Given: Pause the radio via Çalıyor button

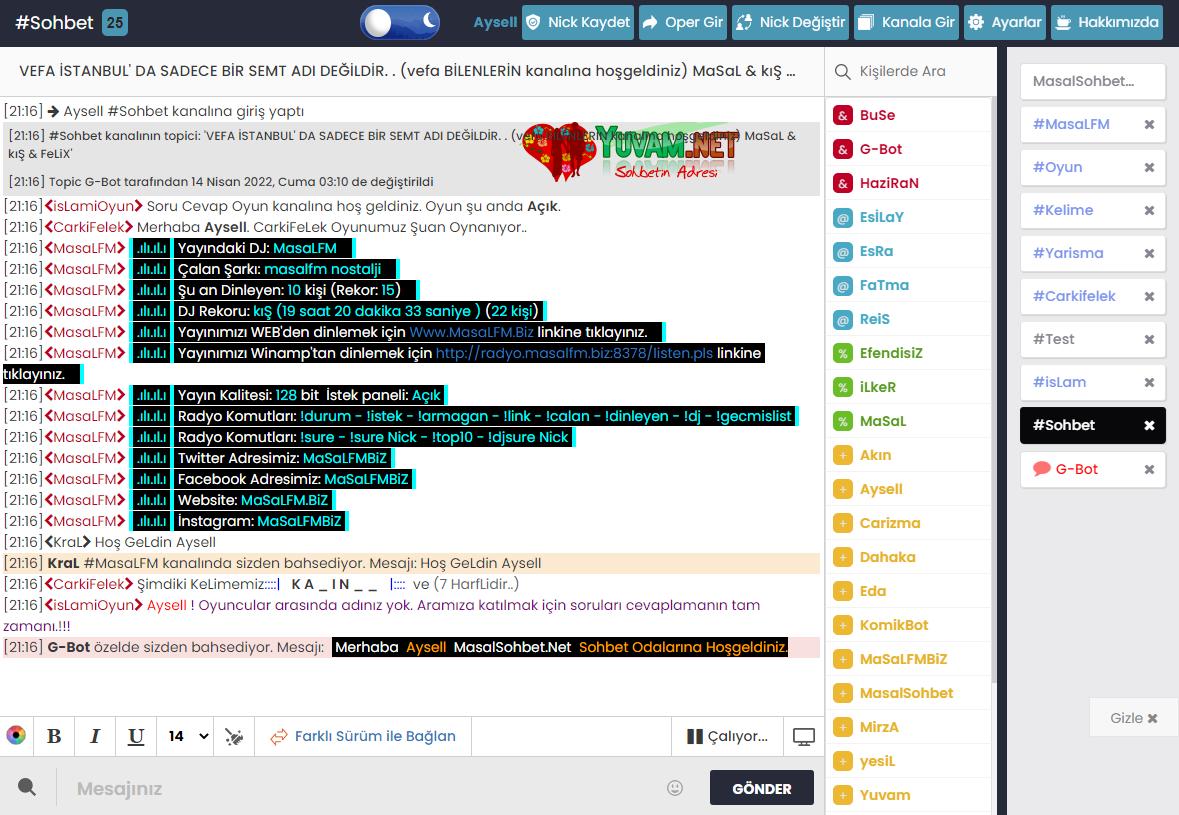Looking at the screenshot, I should 727,737.
